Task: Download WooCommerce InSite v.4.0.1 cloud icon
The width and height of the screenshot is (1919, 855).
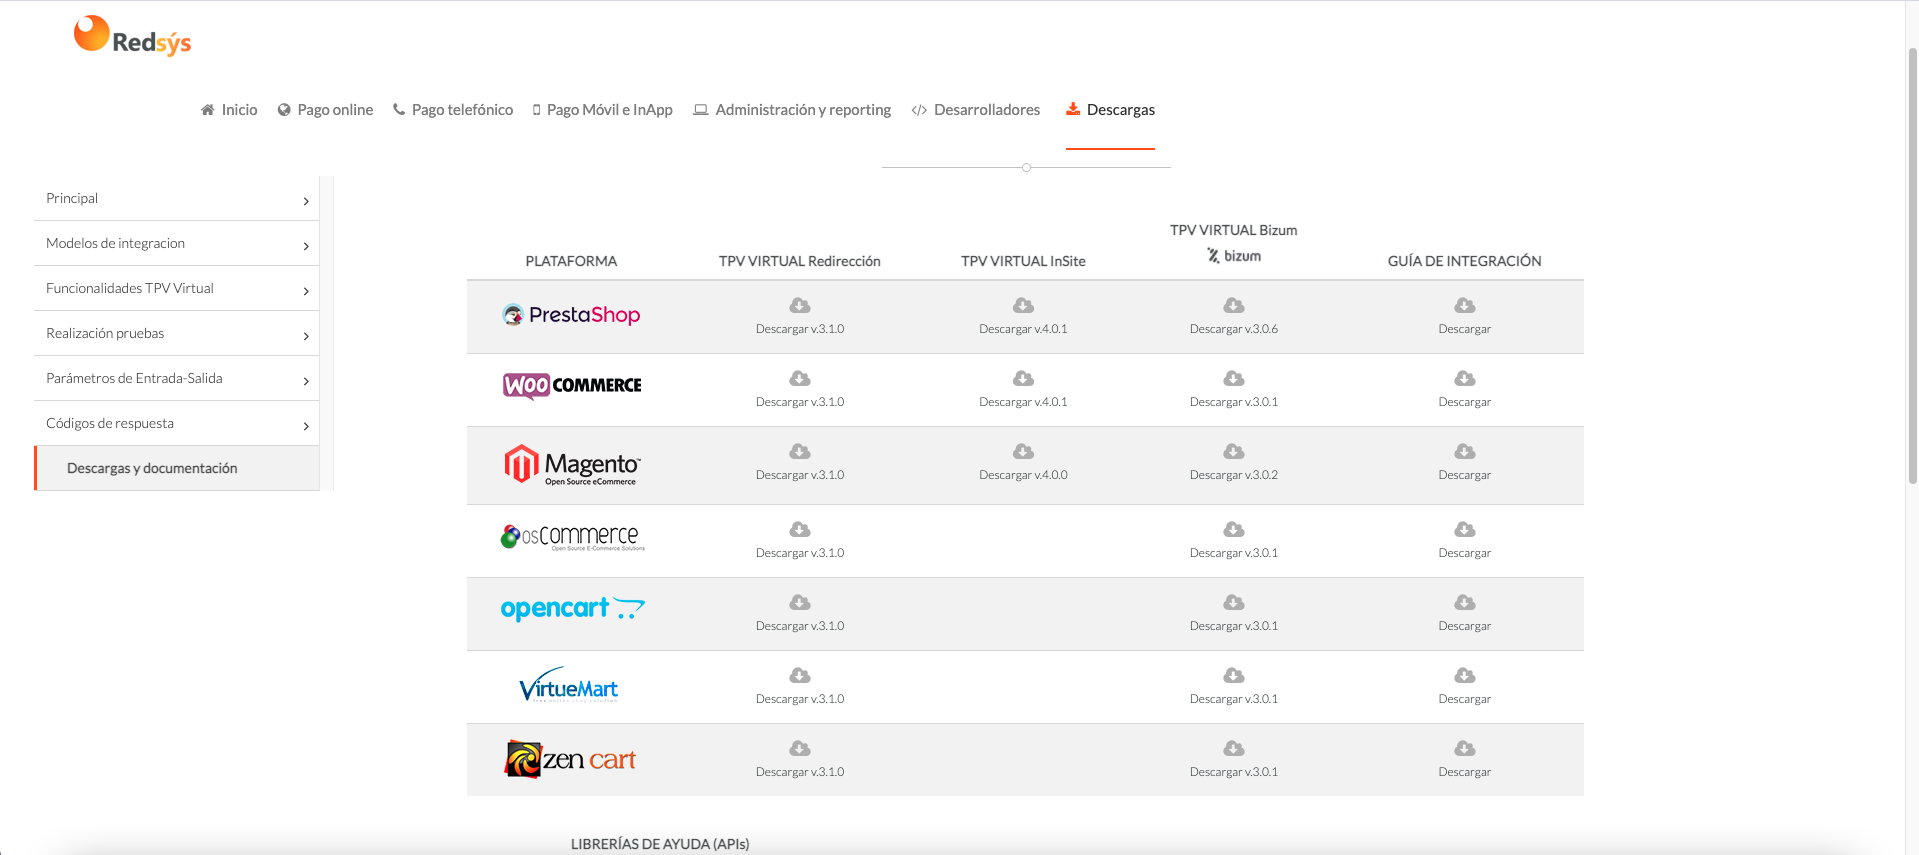Action: coord(1023,378)
